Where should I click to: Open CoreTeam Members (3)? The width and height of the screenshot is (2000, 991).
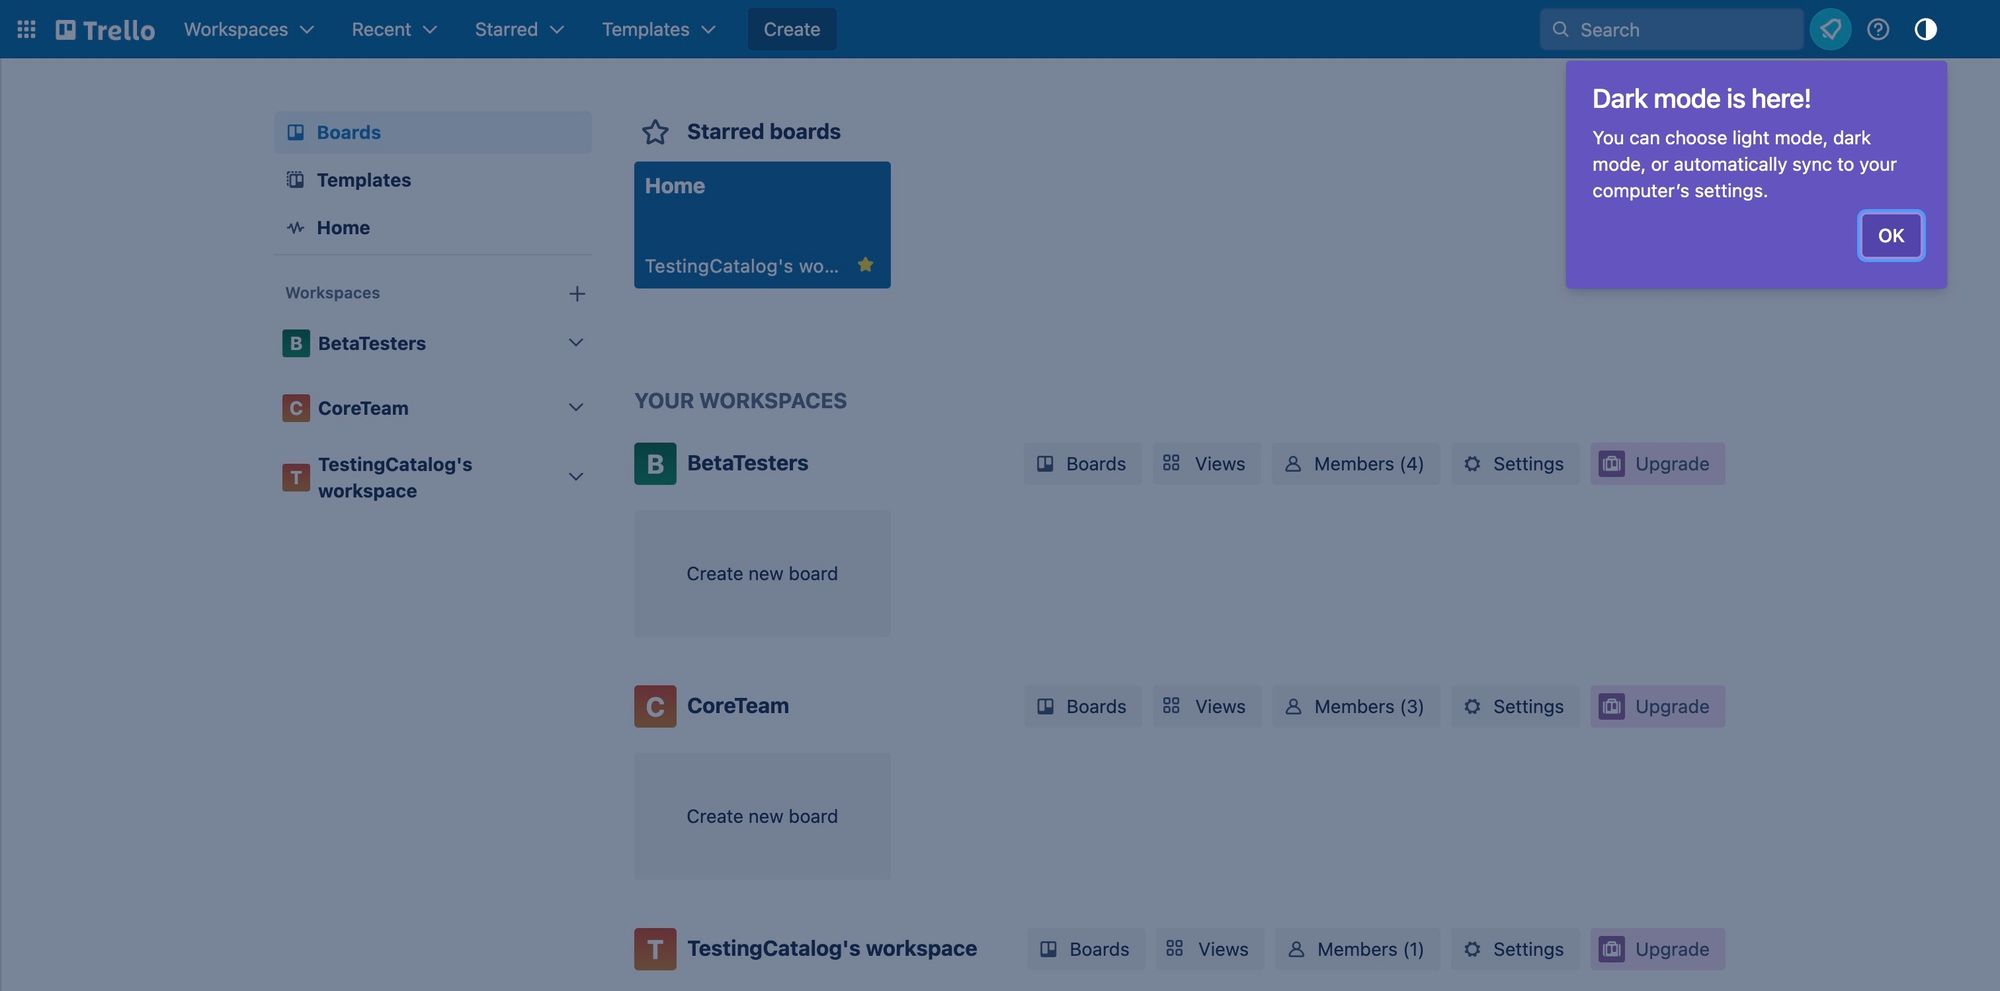tap(1356, 706)
